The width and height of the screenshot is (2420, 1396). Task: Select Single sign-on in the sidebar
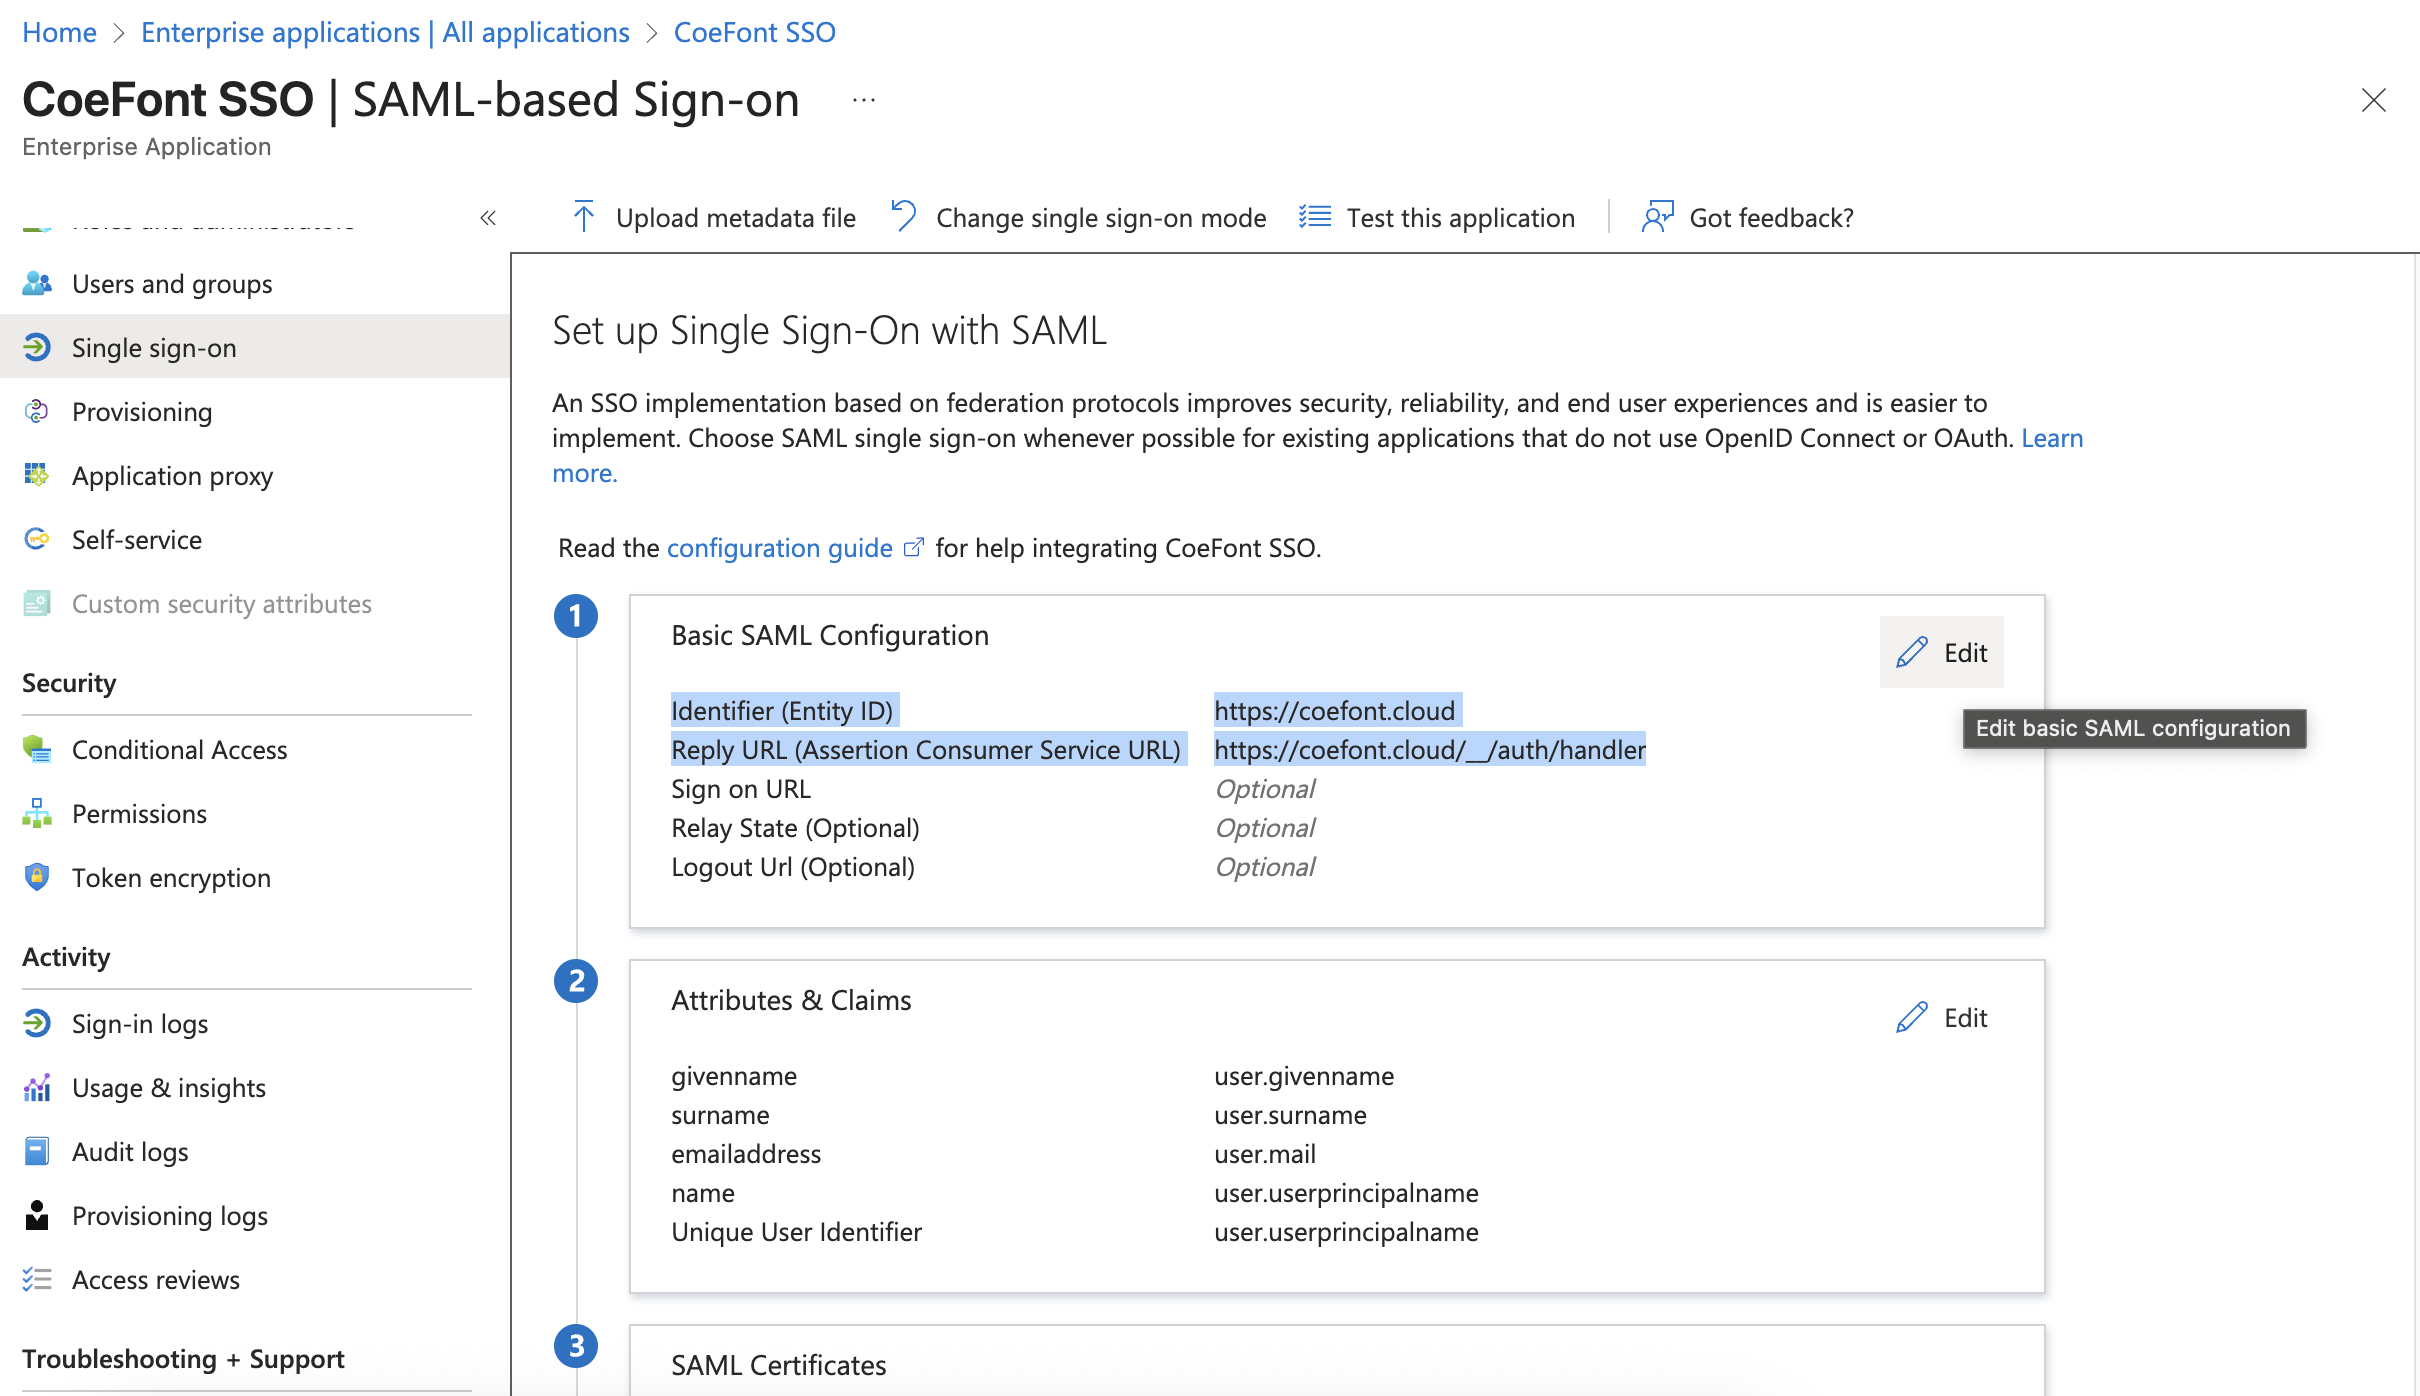tap(255, 348)
